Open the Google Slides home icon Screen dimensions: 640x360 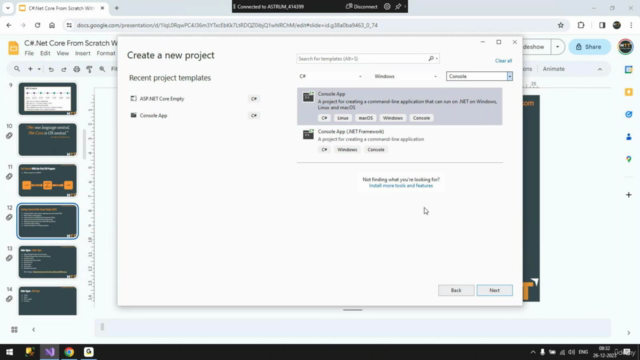13,48
